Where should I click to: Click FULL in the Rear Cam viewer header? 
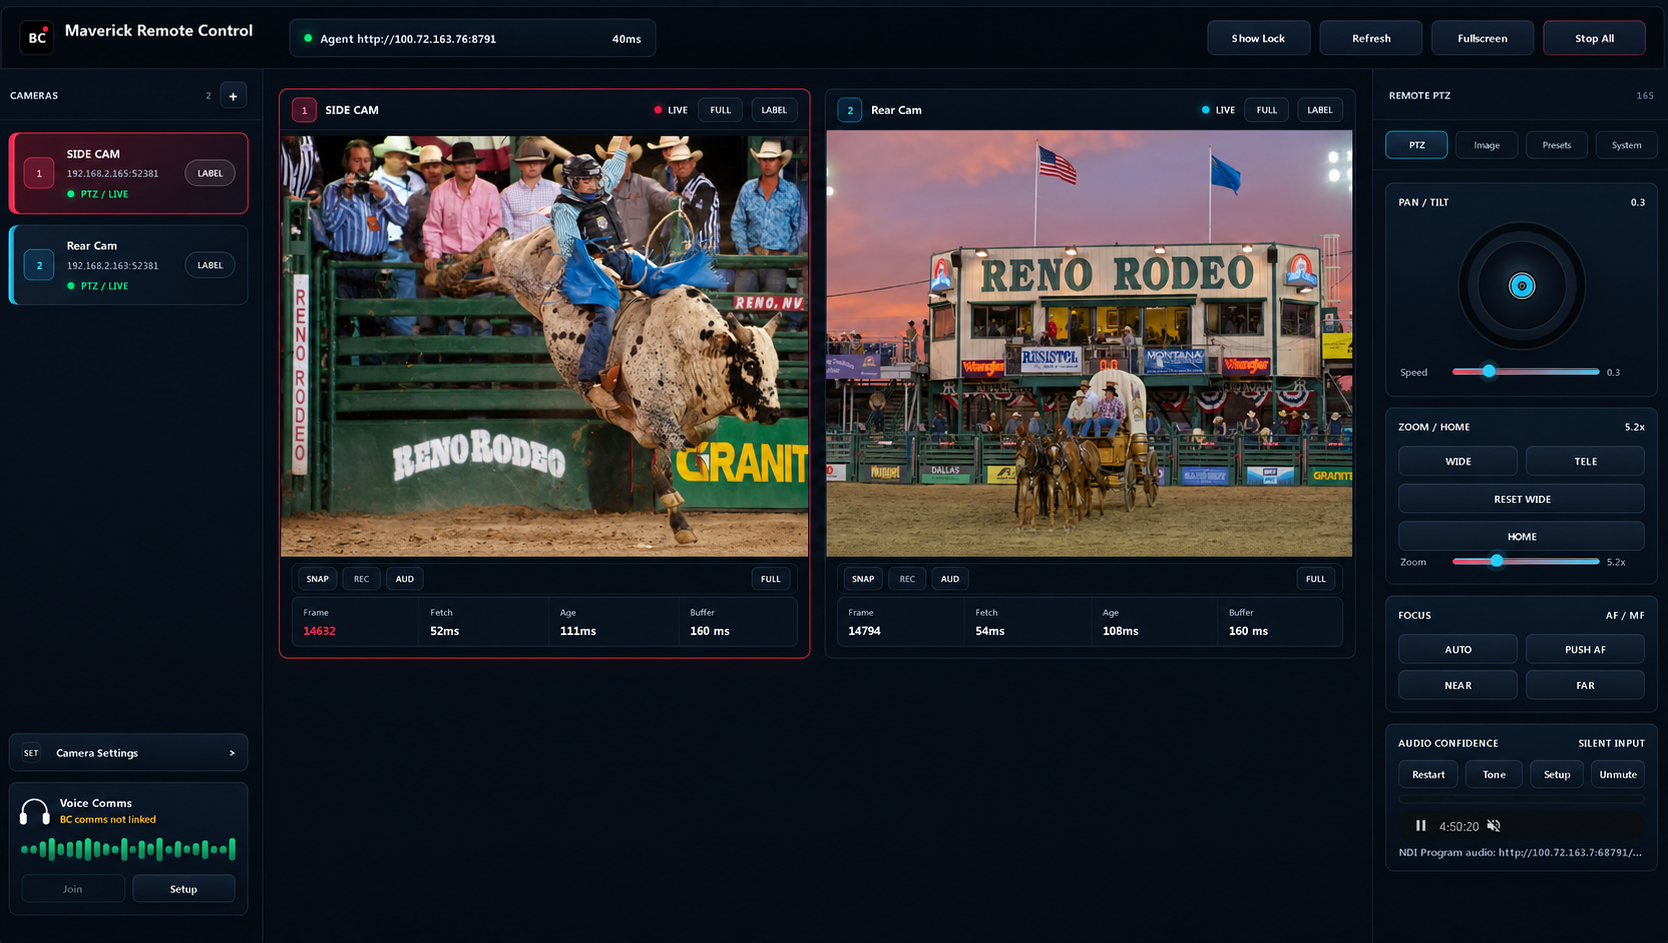(x=1267, y=110)
